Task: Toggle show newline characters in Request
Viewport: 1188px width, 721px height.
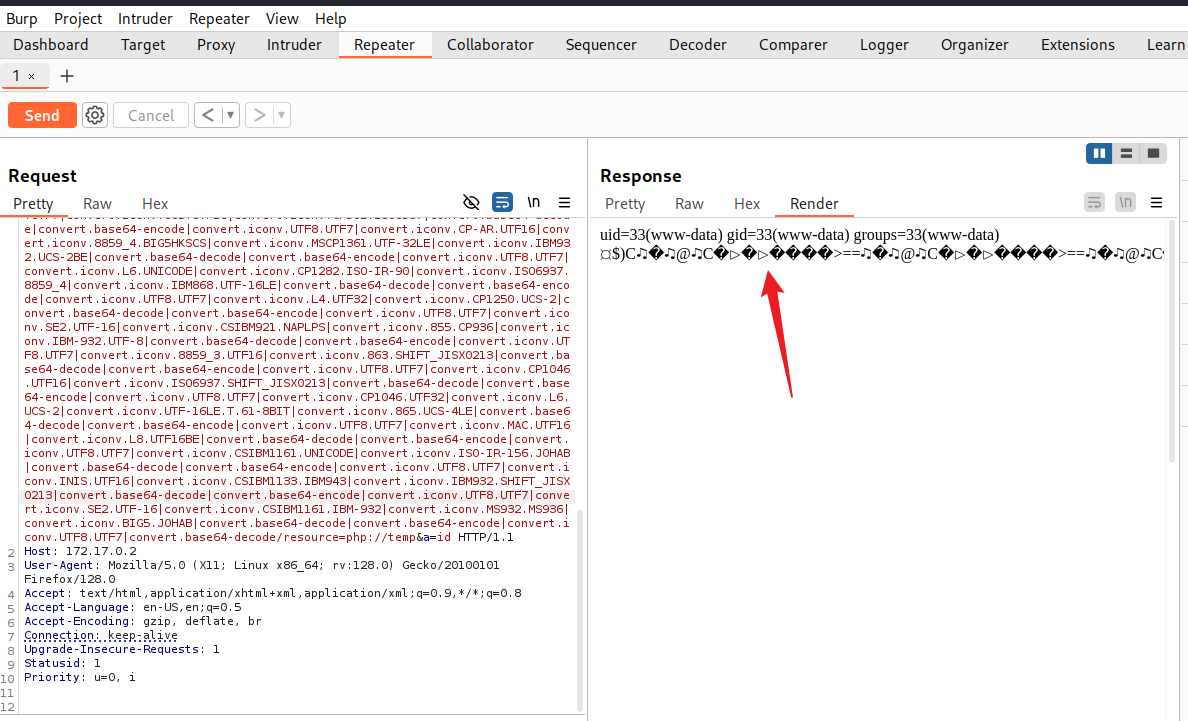Action: pos(533,202)
